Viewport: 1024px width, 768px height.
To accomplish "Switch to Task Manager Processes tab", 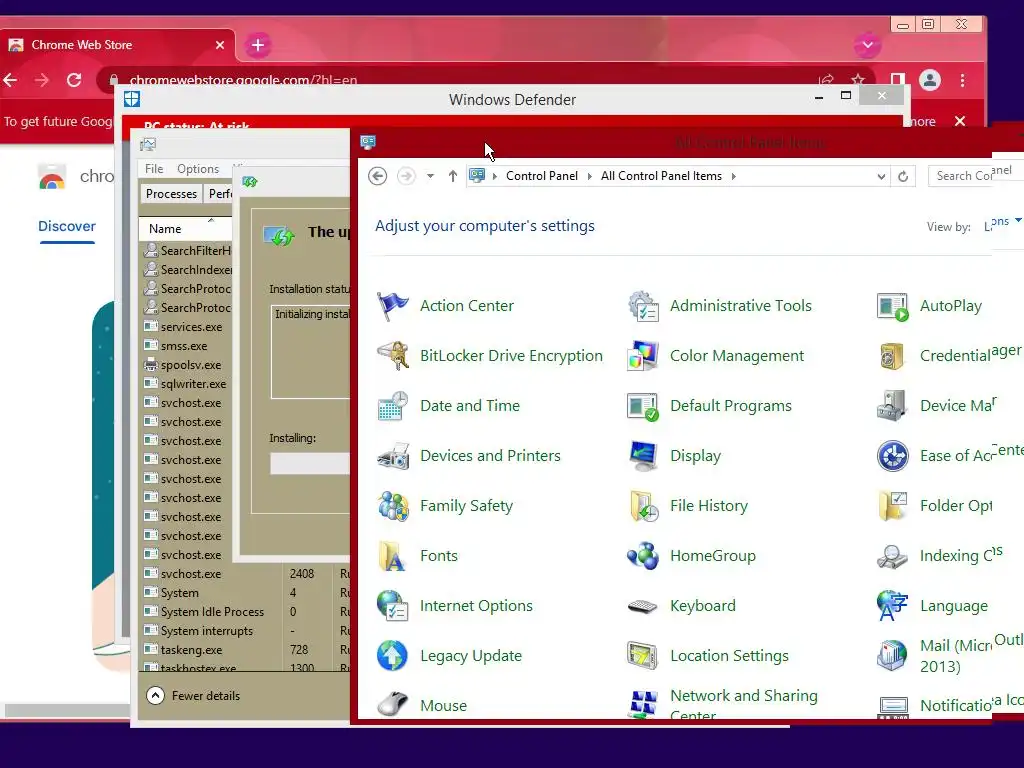I will point(171,194).
